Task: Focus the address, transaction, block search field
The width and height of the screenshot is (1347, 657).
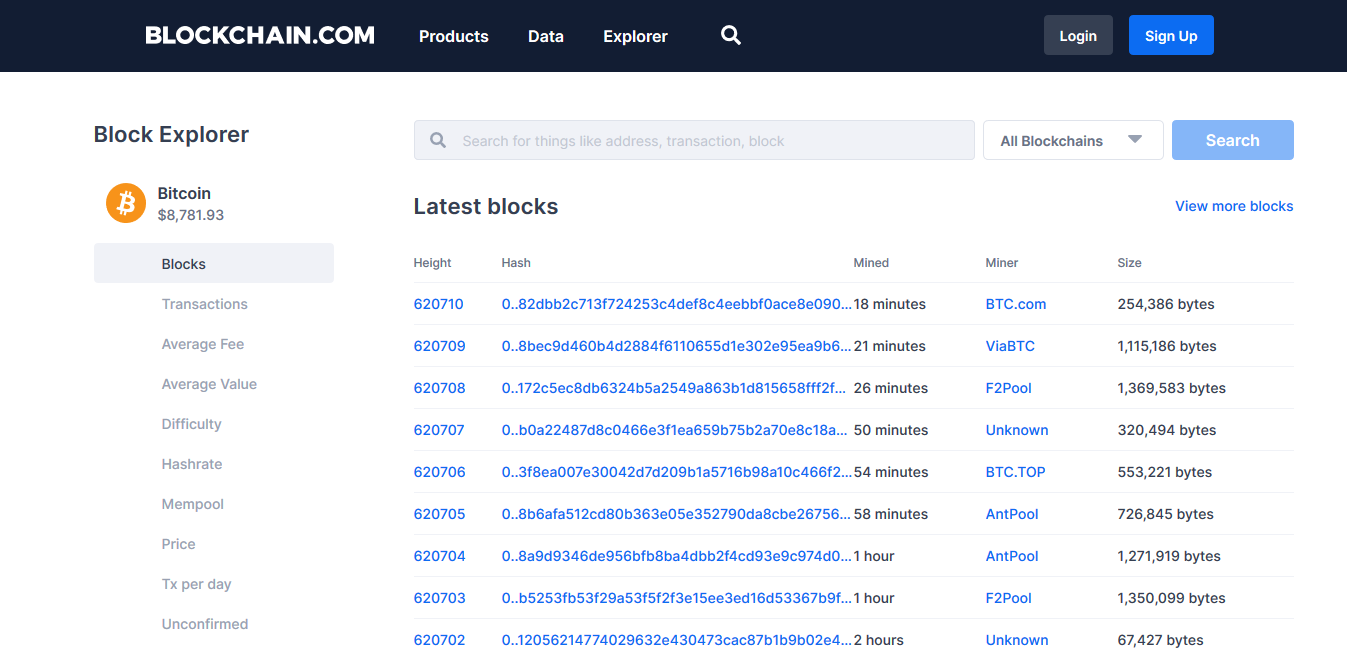Action: point(694,140)
